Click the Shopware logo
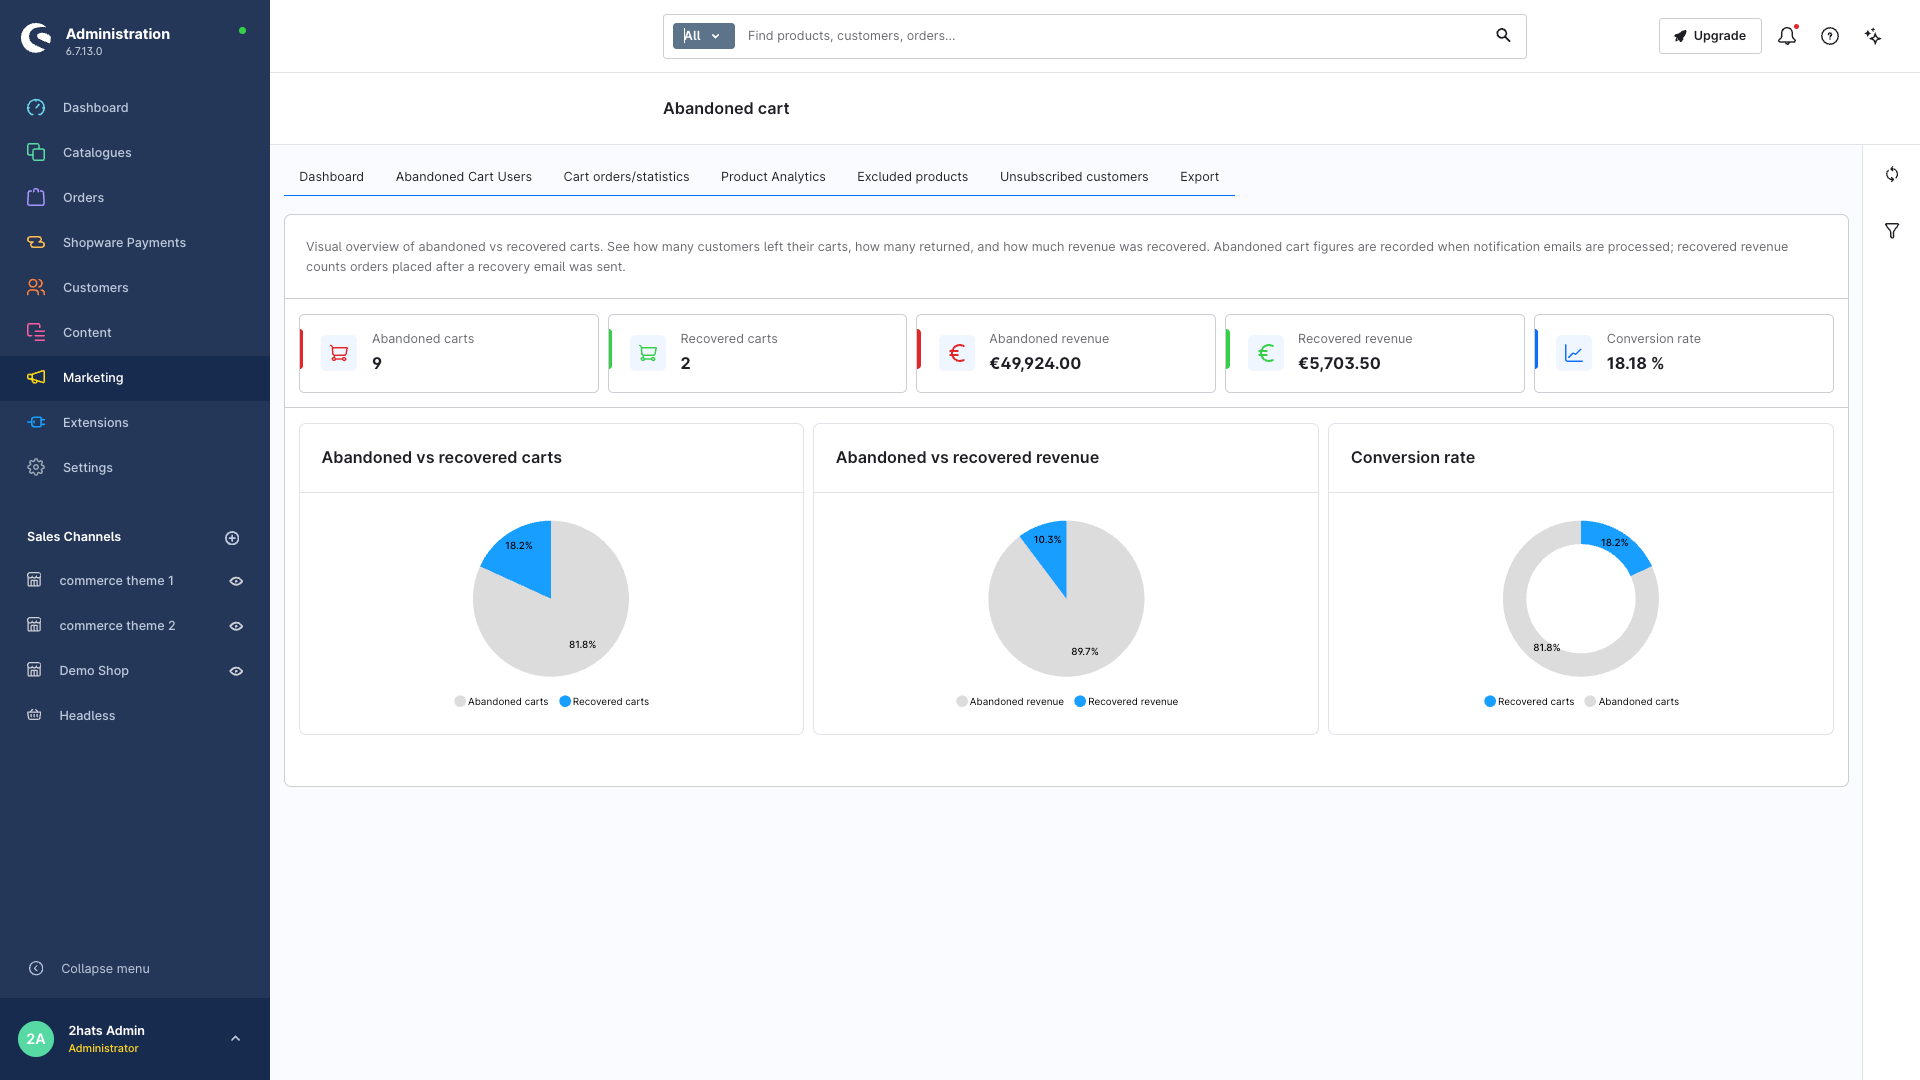 pyautogui.click(x=36, y=38)
